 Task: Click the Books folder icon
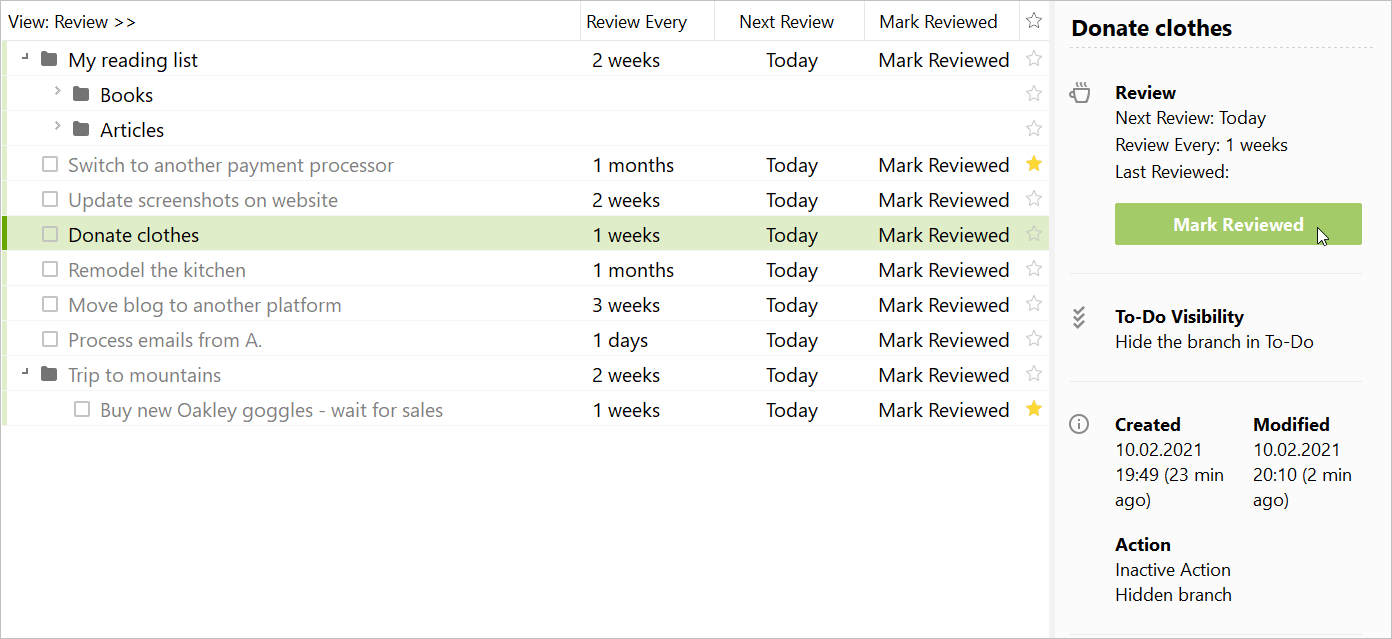[81, 94]
